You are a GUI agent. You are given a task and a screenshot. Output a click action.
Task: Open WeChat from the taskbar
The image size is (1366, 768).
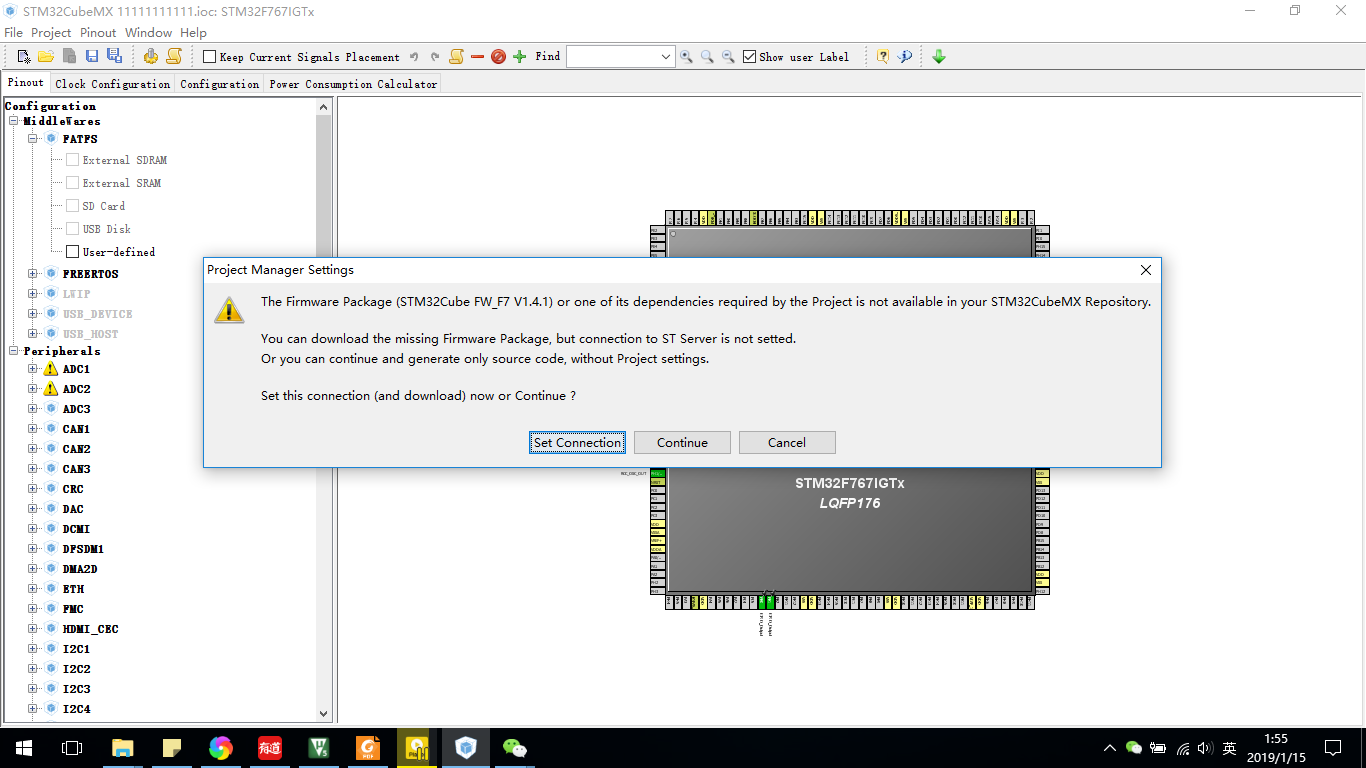coord(515,747)
